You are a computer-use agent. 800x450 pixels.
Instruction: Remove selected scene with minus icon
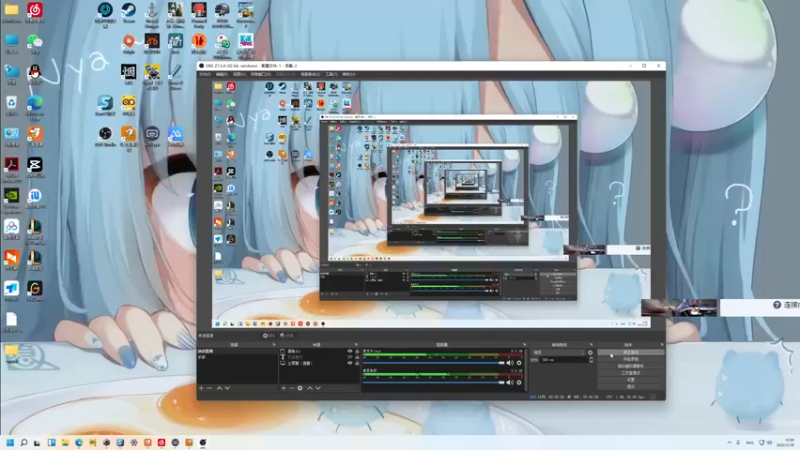point(209,388)
